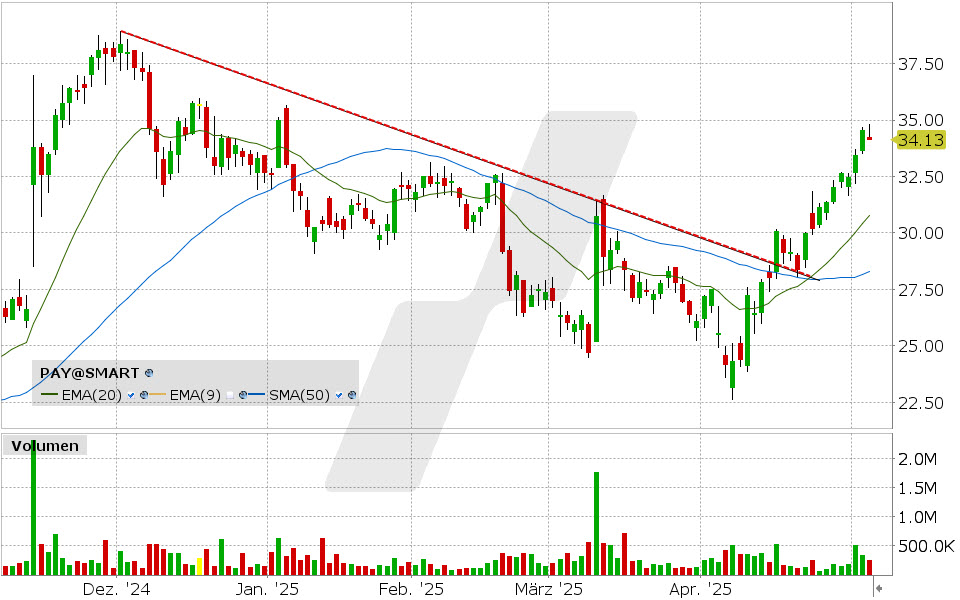Click the EMA(9) legend label
This screenshot has height=600, width=960.
(x=195, y=396)
